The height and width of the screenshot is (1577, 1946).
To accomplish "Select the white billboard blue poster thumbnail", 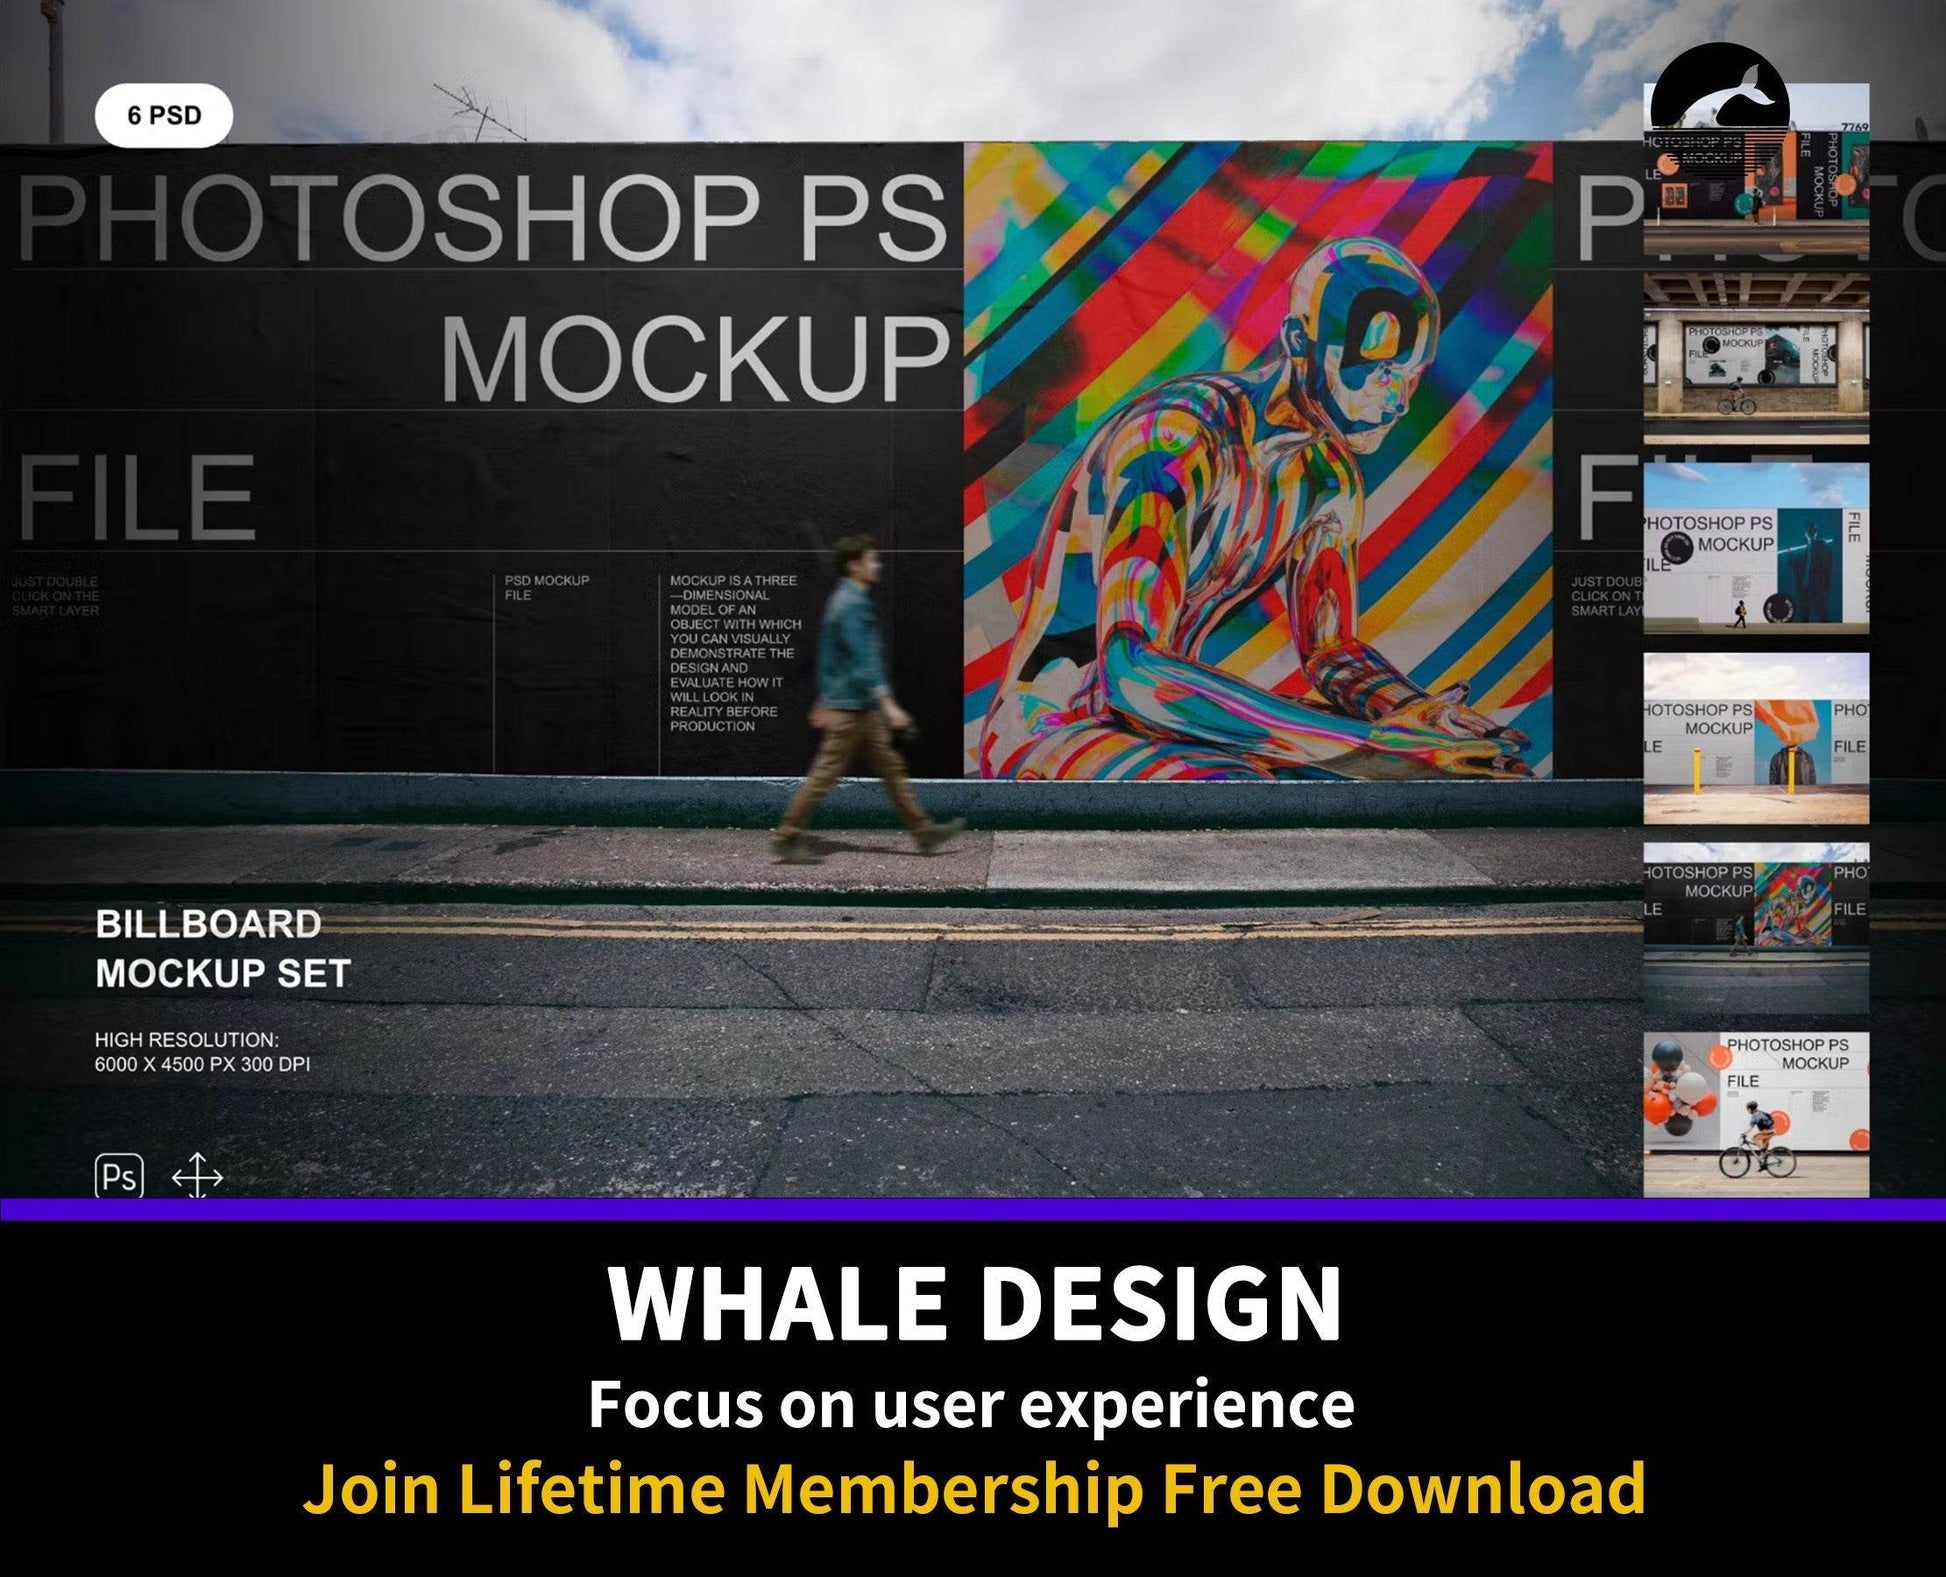I will pos(1756,548).
